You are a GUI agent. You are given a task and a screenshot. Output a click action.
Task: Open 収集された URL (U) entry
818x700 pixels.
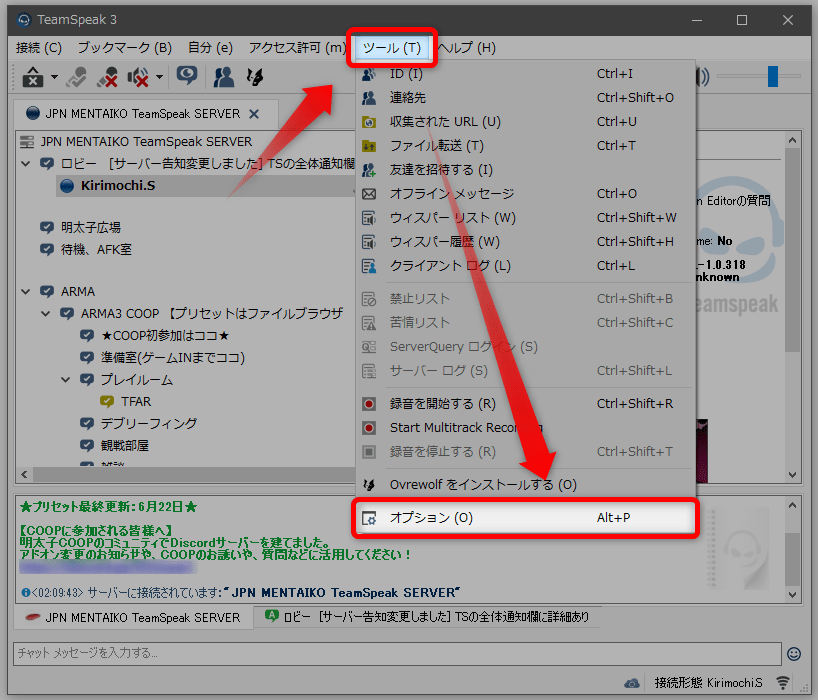pos(525,122)
